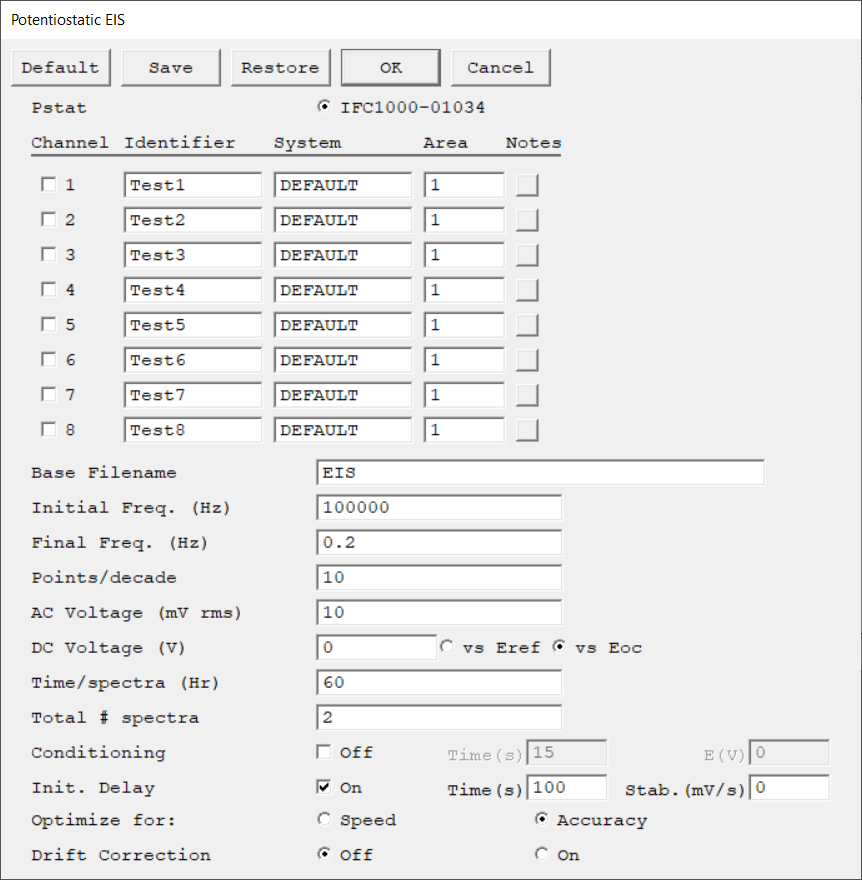Screen dimensions: 862x880
Task: Select the vs Eref radio button
Action: (x=447, y=647)
